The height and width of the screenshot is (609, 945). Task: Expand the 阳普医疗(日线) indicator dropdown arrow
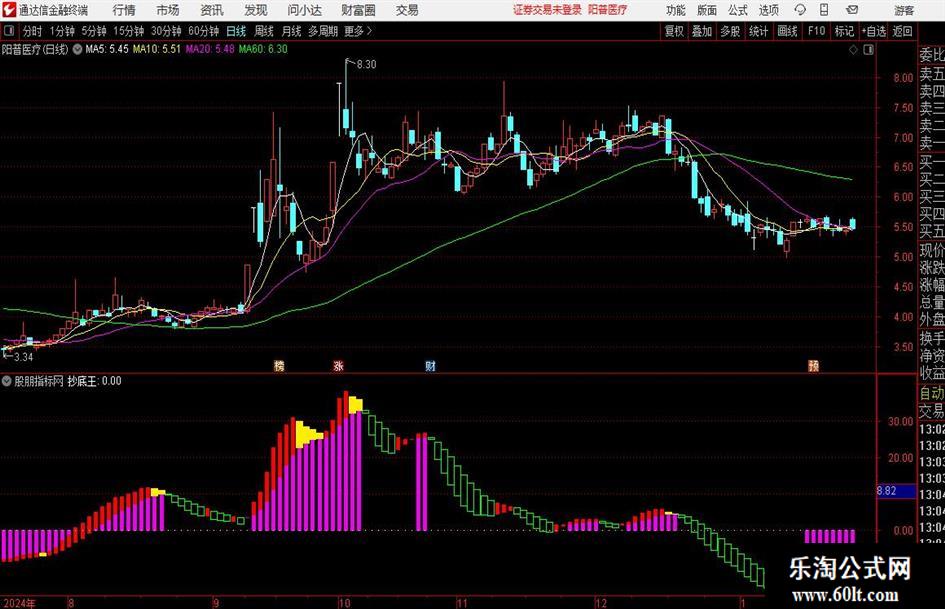point(77,49)
